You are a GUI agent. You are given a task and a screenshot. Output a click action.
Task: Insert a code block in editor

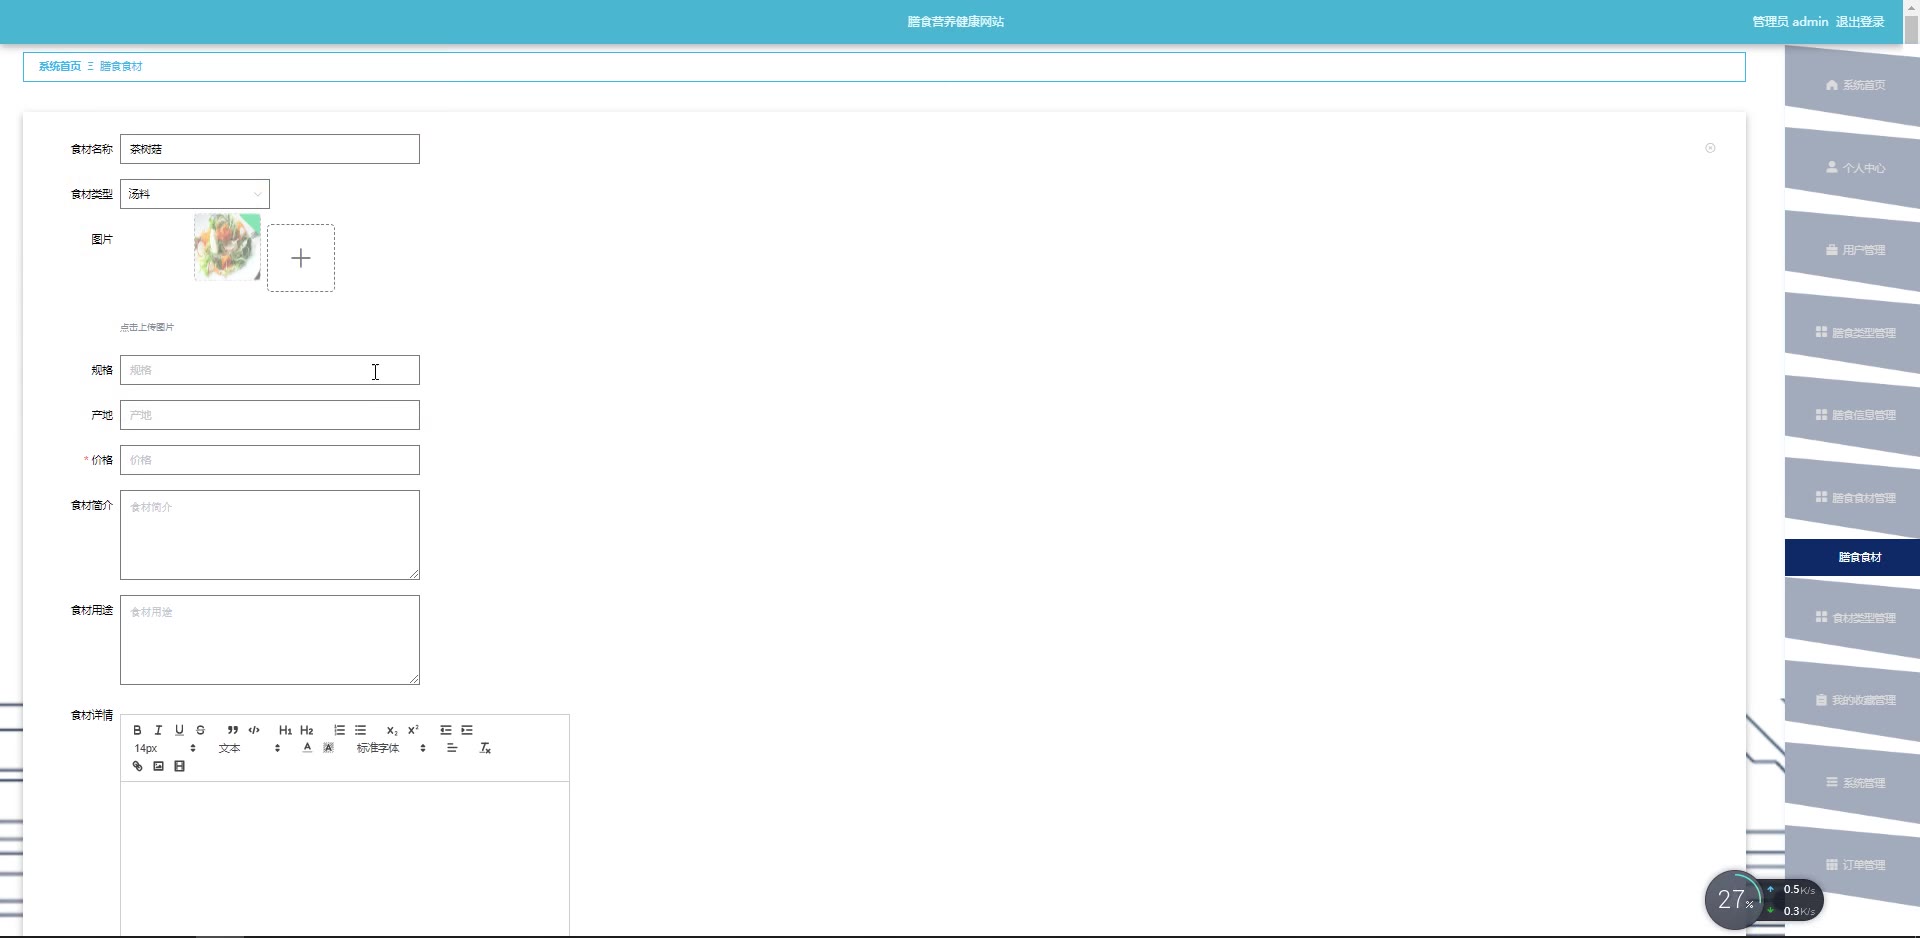(x=254, y=730)
